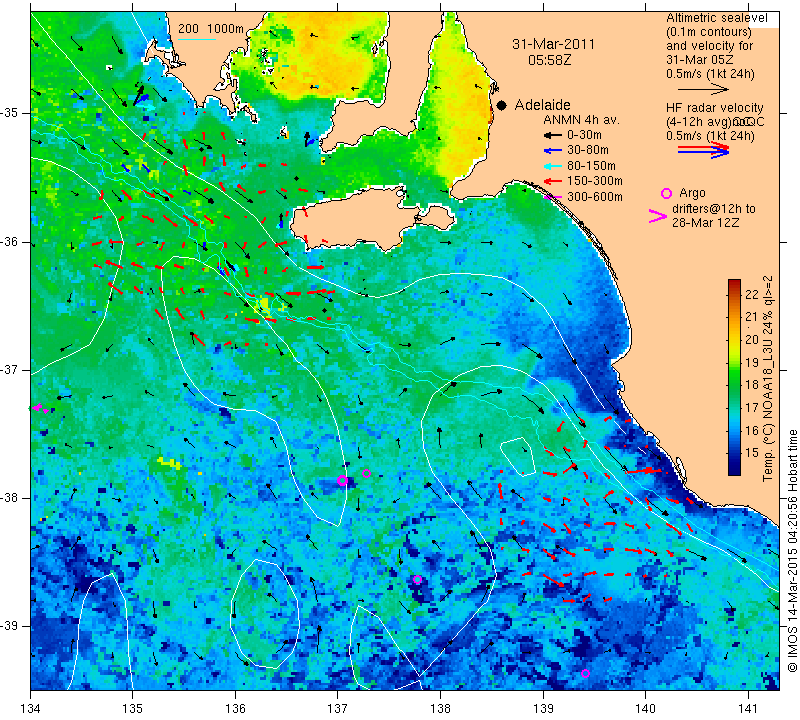Viewport: 800px width, 720px height.
Task: Click the Argo float marker near 137.8°E, 38.6°S
Action: point(417,579)
